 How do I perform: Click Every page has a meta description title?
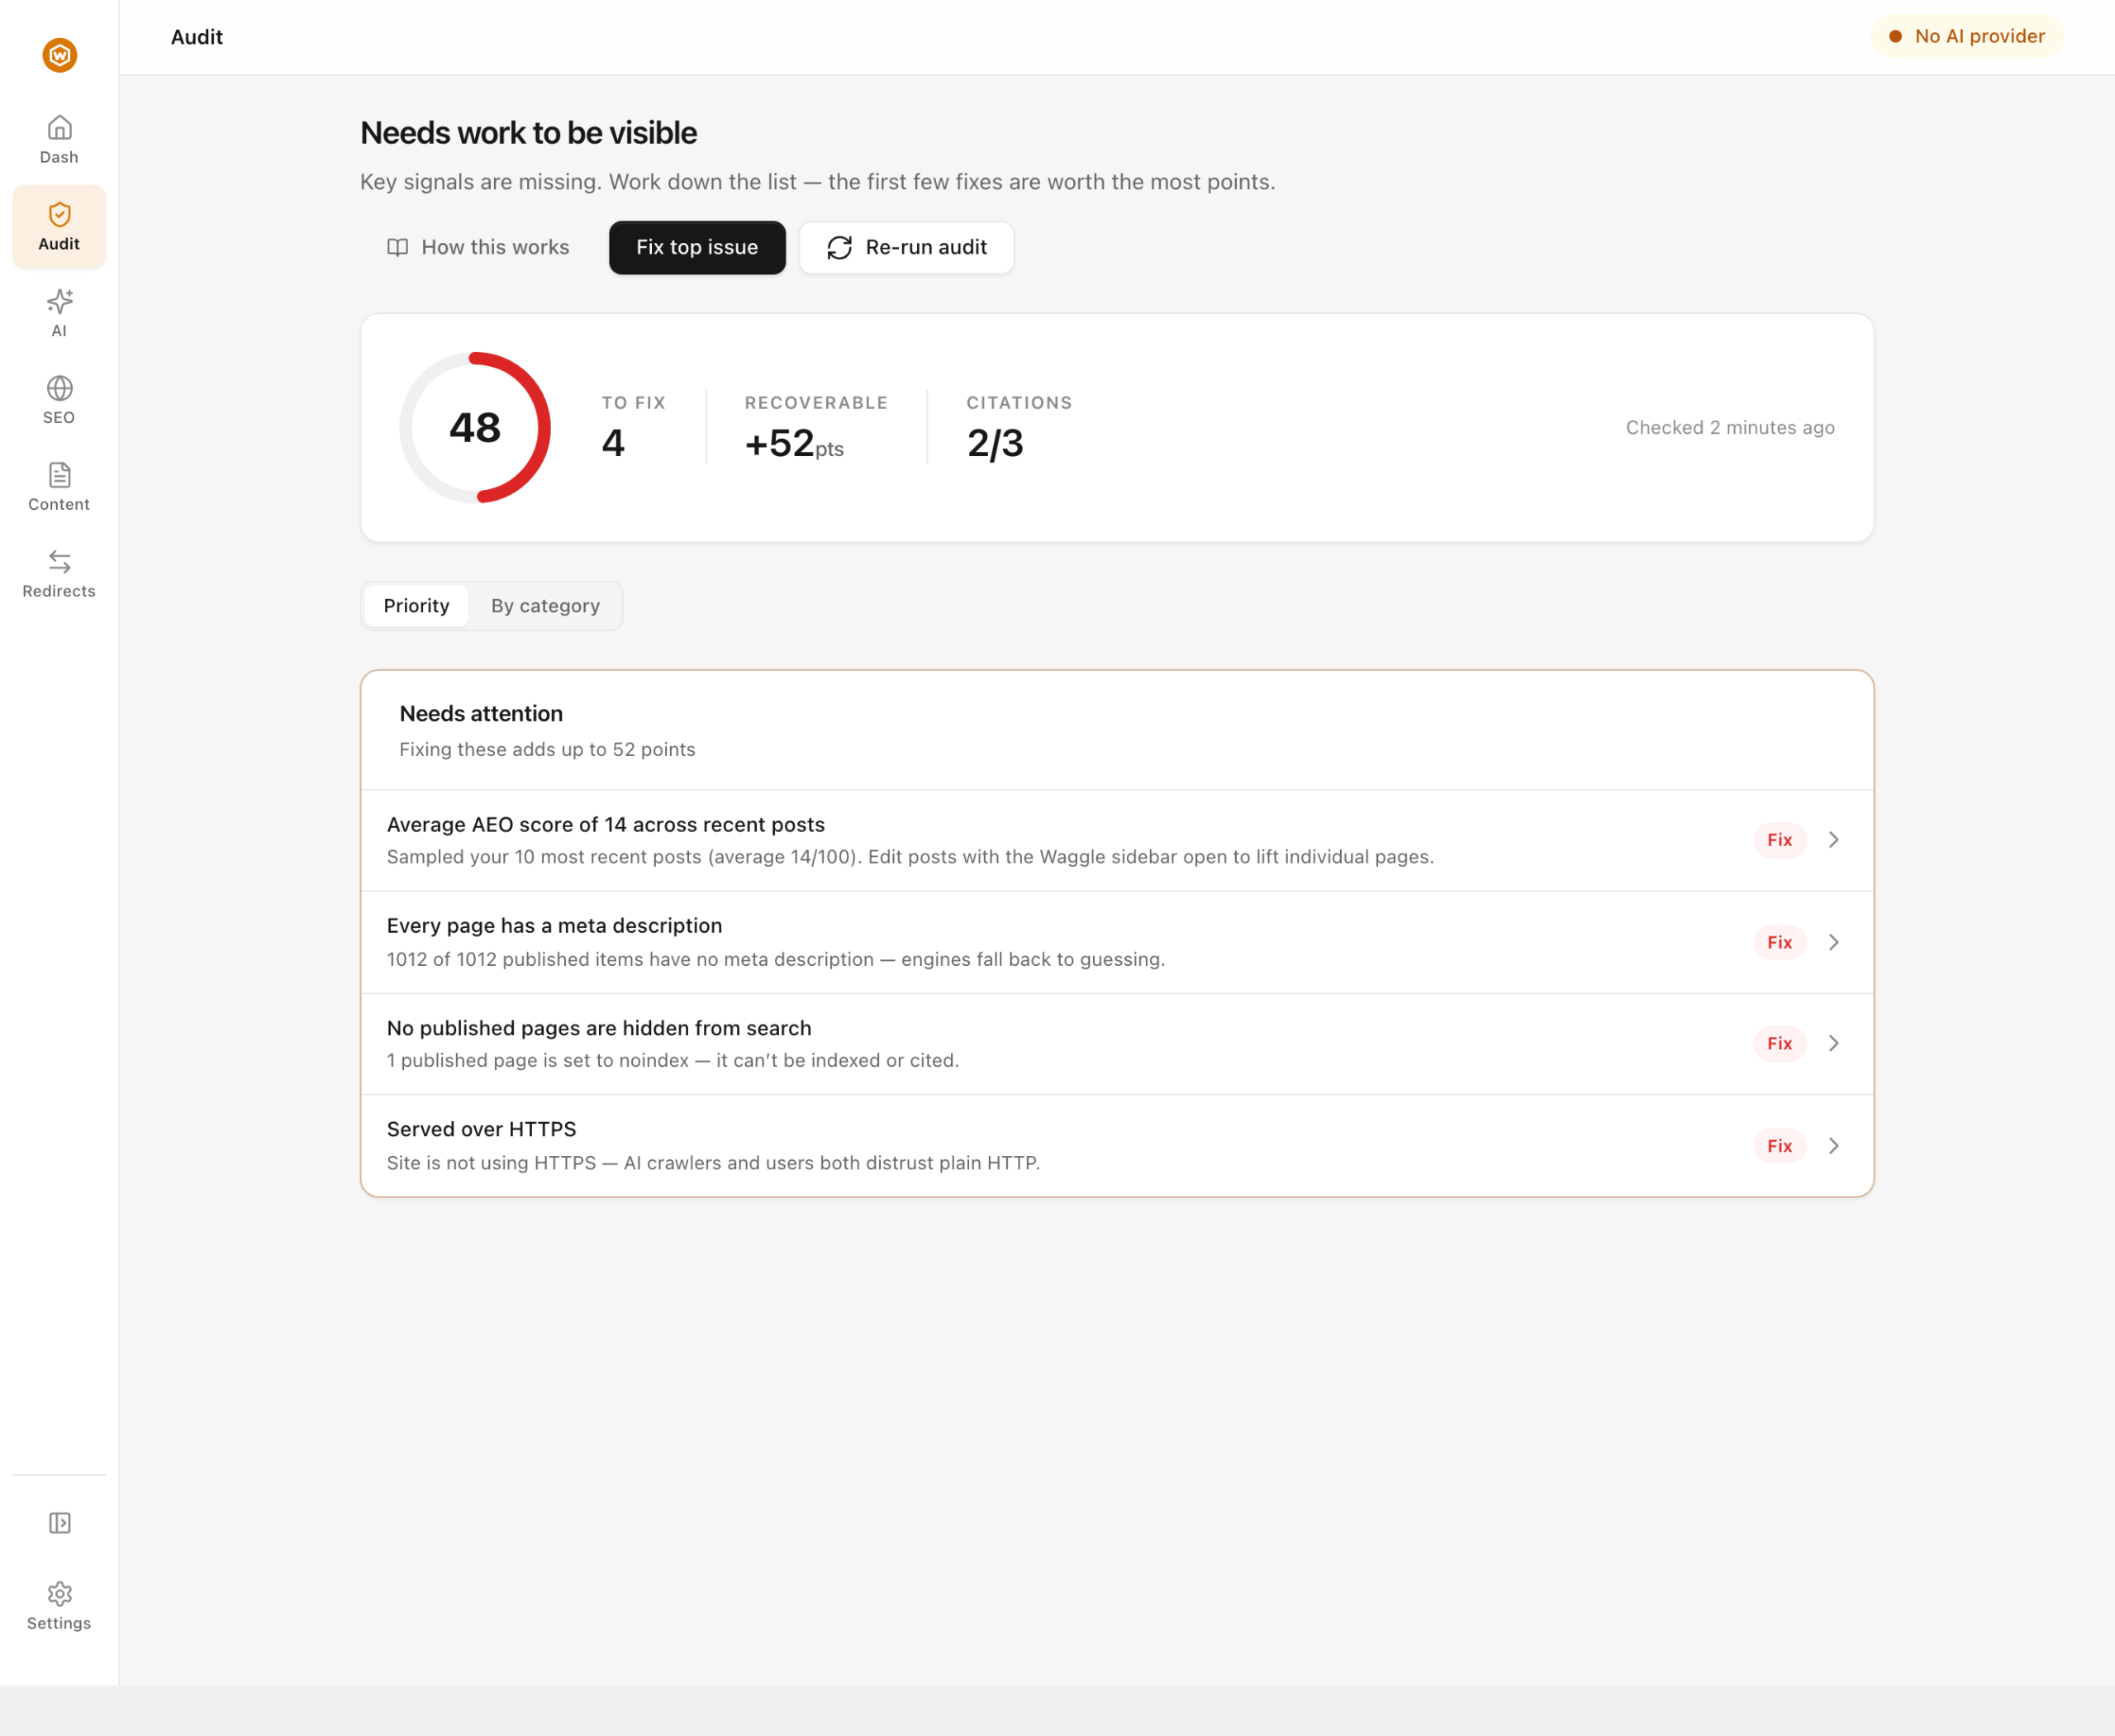tap(554, 926)
